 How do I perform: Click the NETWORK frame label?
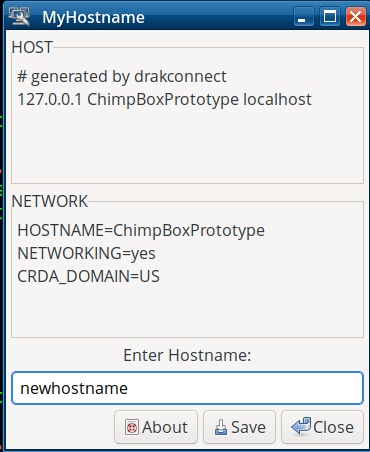pyautogui.click(x=50, y=201)
